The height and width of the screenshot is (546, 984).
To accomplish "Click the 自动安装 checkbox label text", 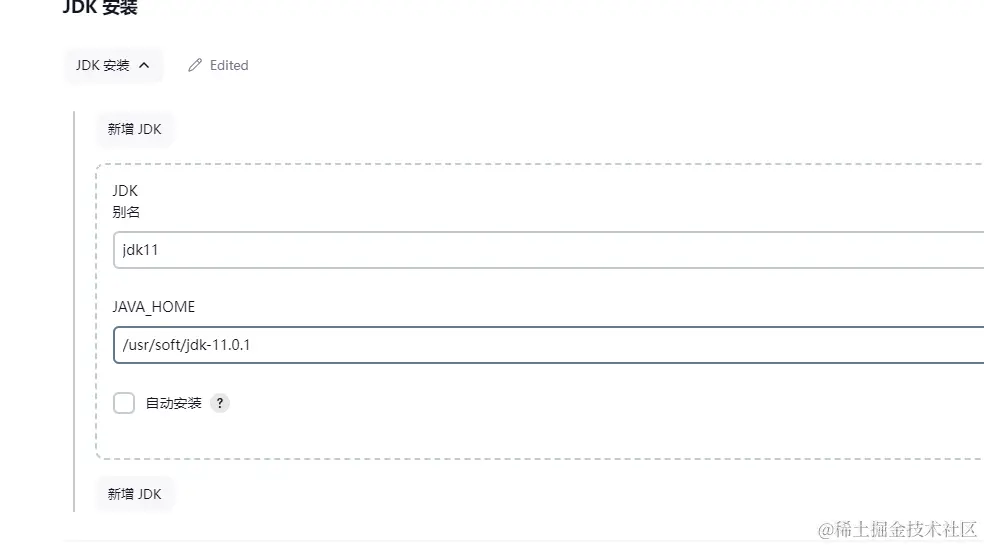I will point(174,403).
